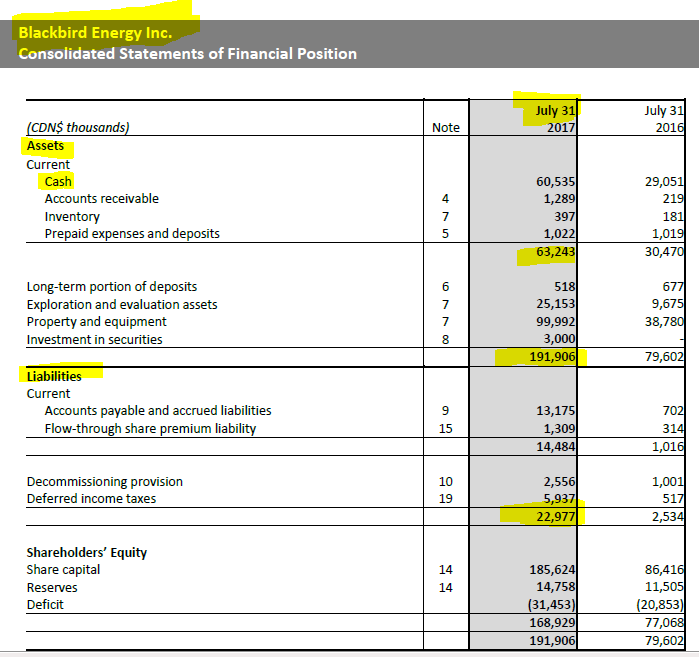
Task: Click the Note column header
Action: (445, 127)
